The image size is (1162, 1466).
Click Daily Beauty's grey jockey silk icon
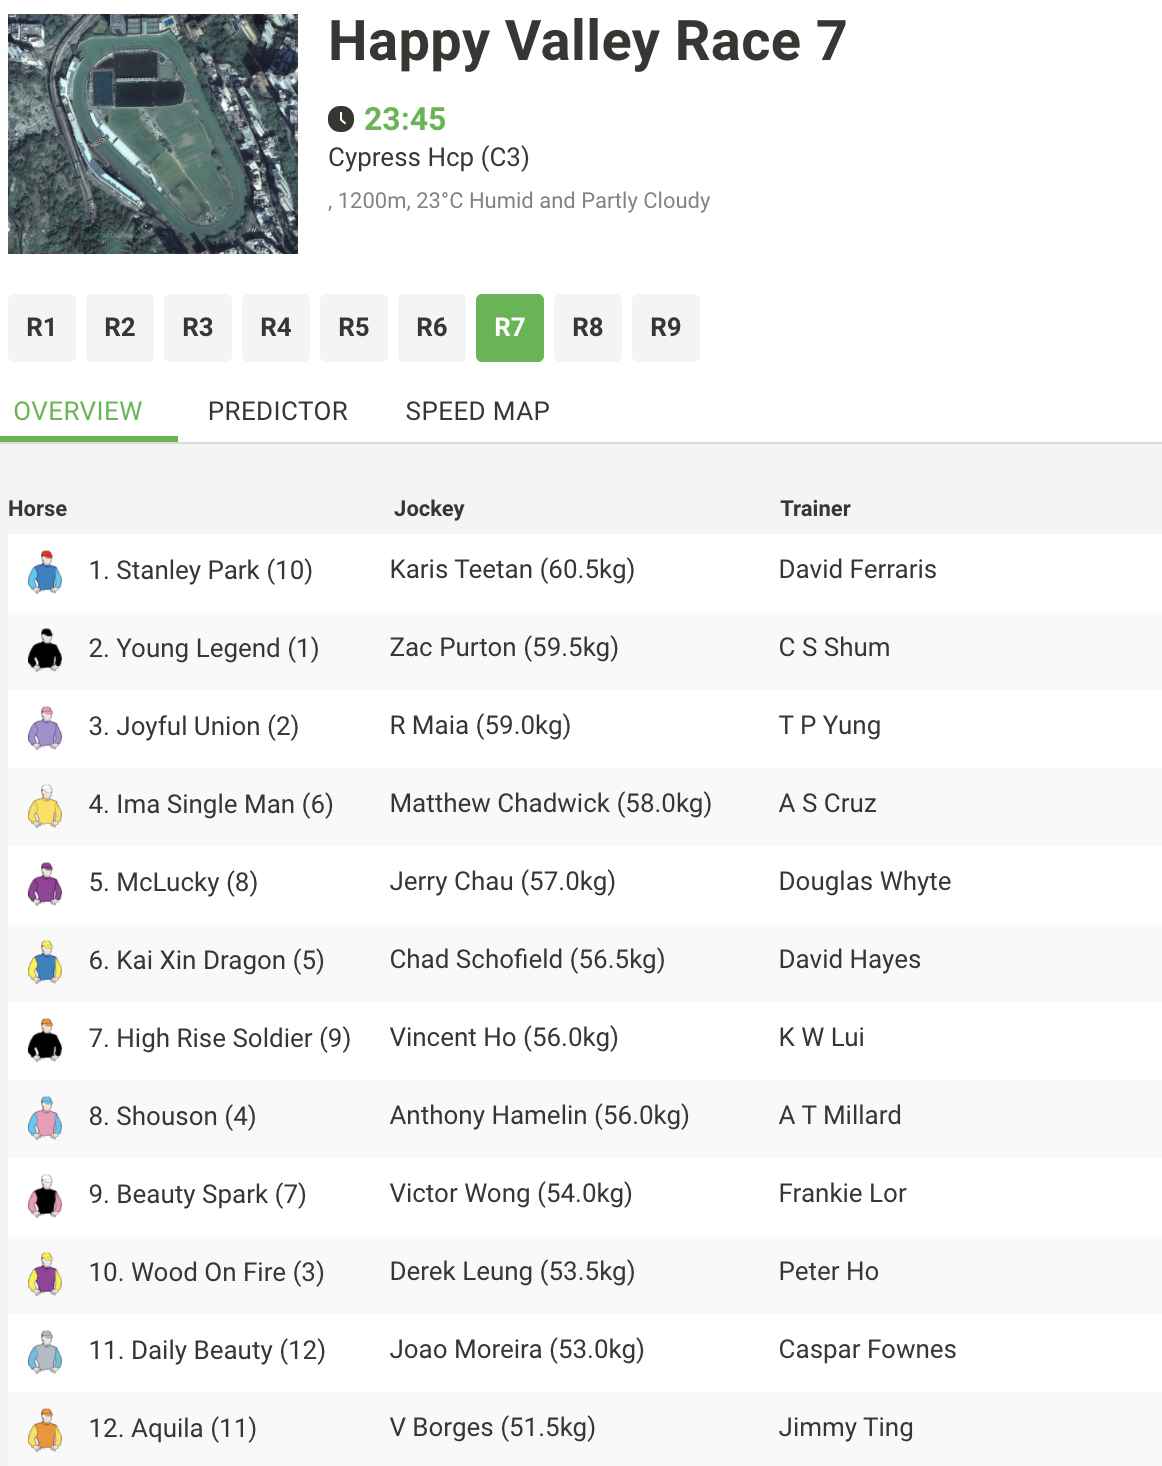45,1351
